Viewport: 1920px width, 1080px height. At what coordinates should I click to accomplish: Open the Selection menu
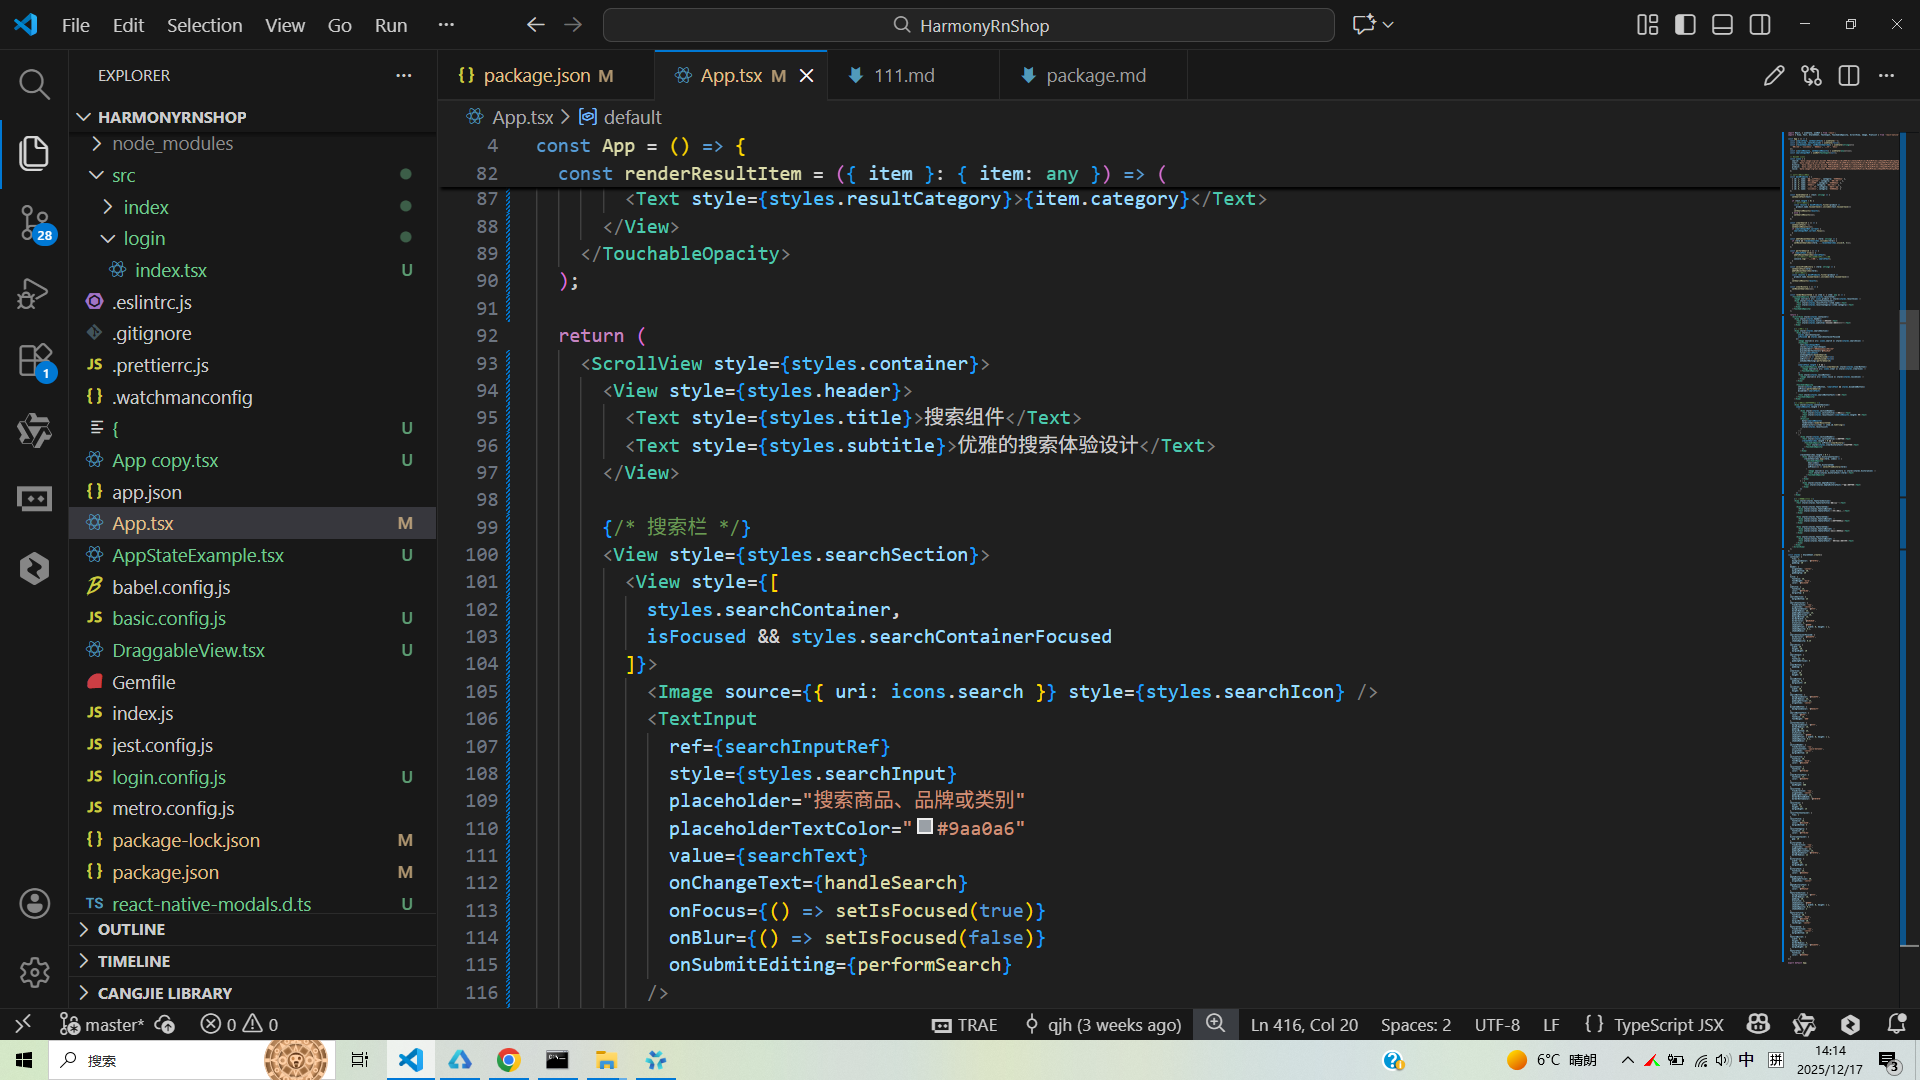coord(204,25)
